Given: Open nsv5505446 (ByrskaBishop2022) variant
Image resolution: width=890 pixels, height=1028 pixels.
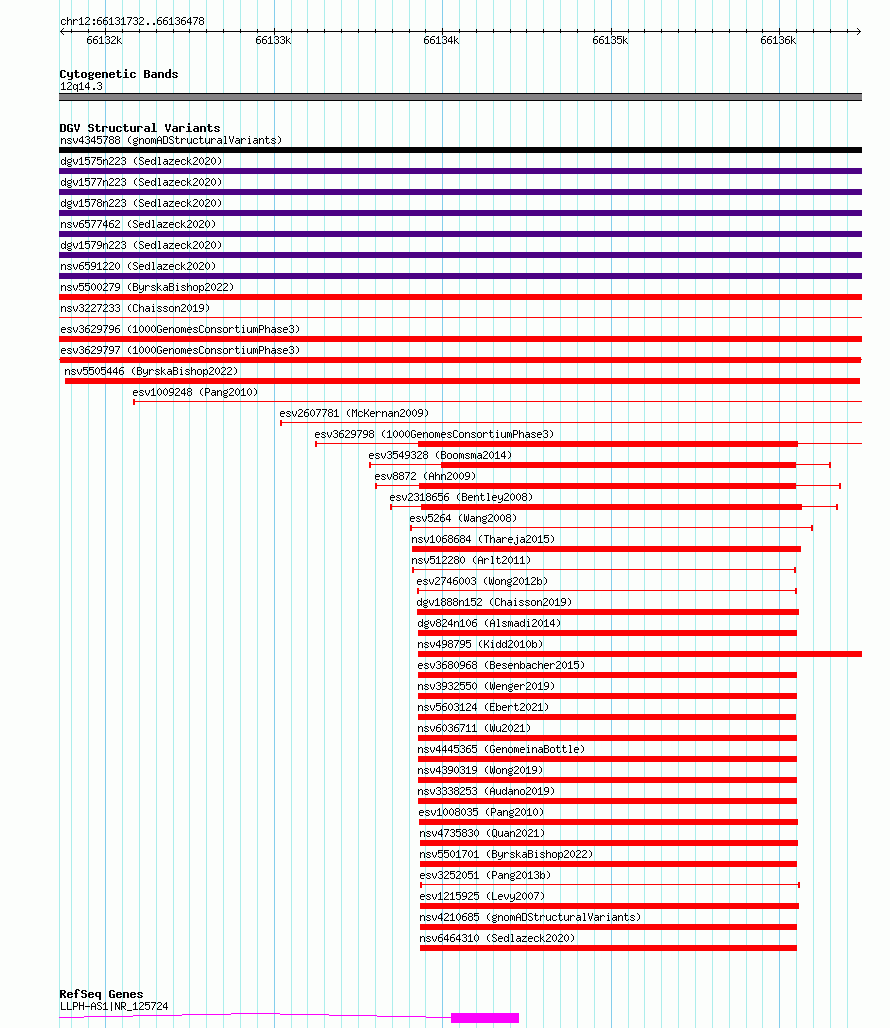Looking at the screenshot, I should click(151, 371).
